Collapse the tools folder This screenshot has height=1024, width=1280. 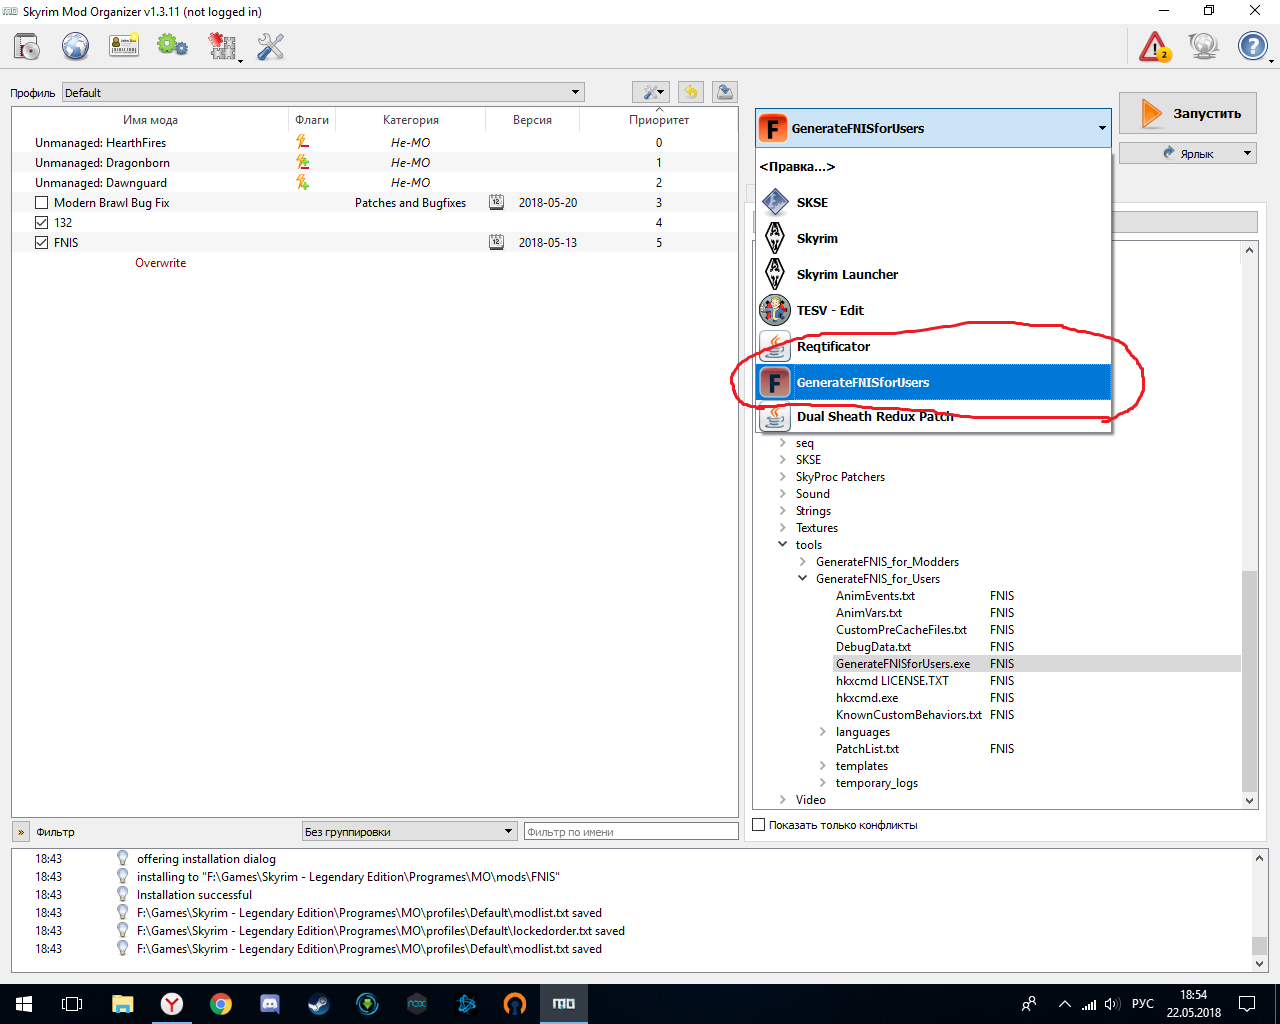(783, 545)
